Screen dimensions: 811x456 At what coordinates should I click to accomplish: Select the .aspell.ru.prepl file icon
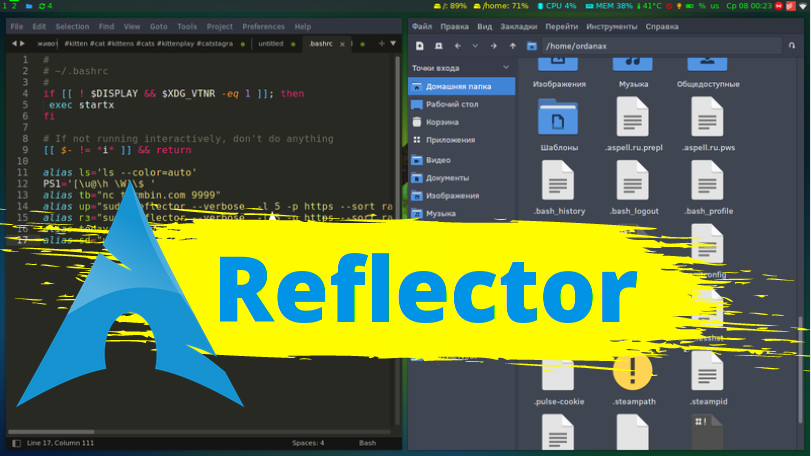[x=632, y=118]
